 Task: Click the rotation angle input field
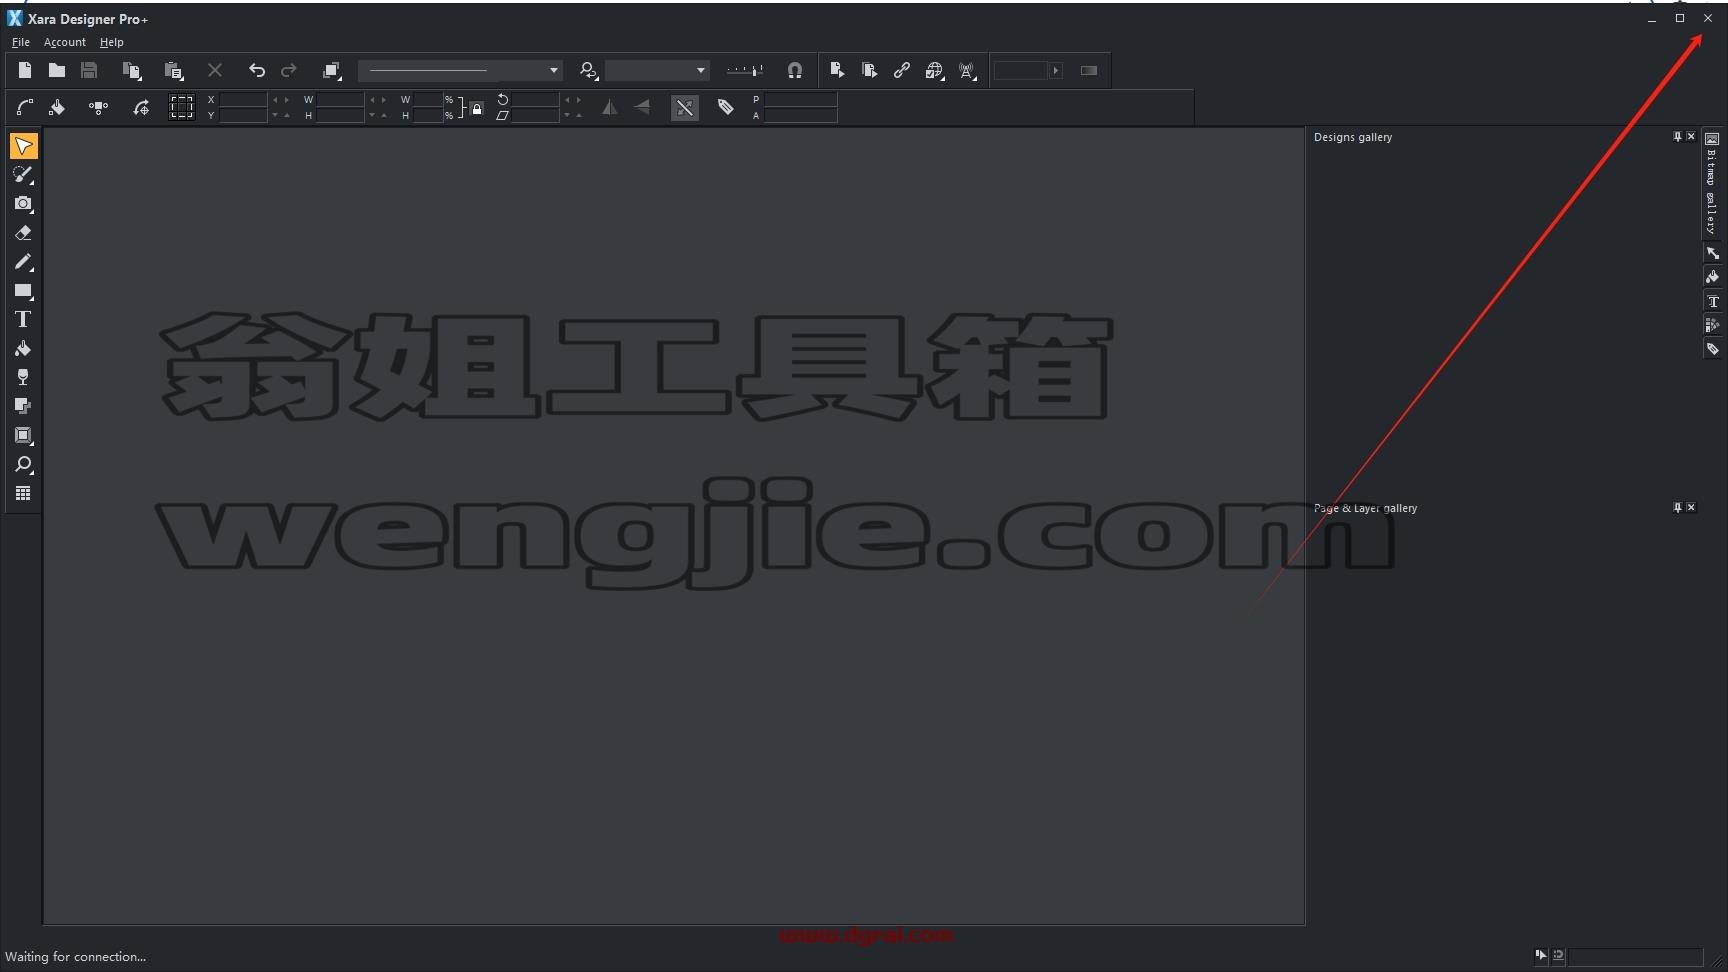pos(536,99)
